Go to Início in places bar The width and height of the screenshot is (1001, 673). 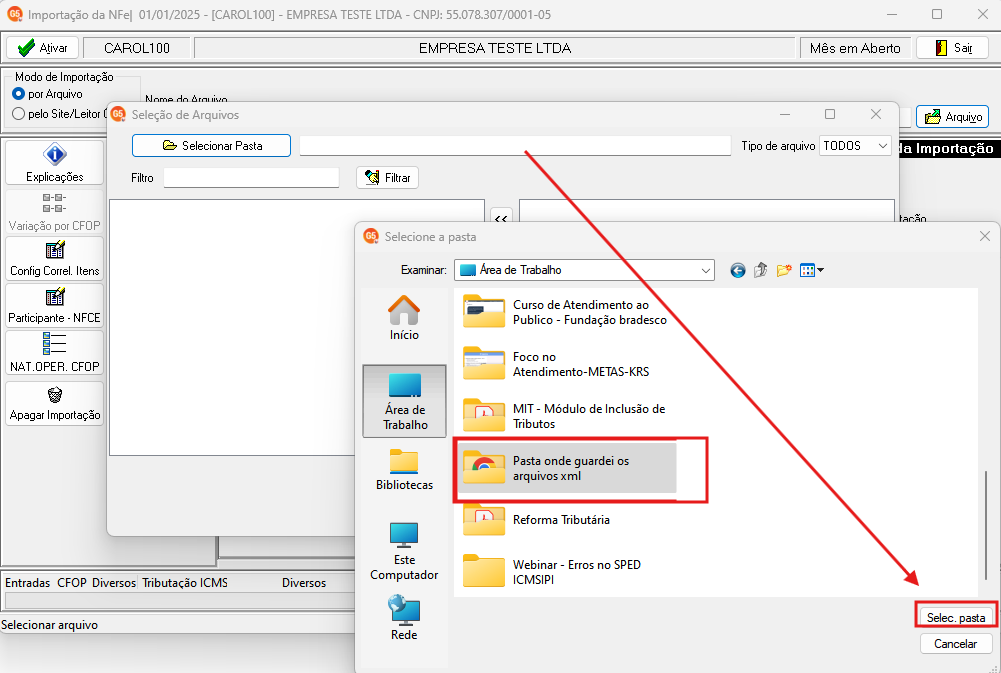(404, 318)
